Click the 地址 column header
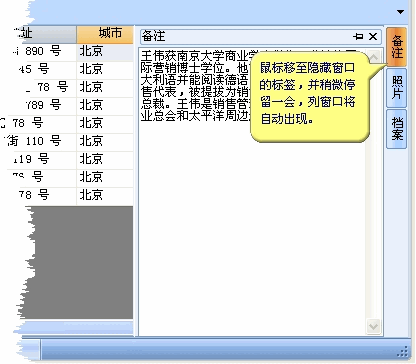Viewport: 416px width, 364px height. tap(43, 34)
